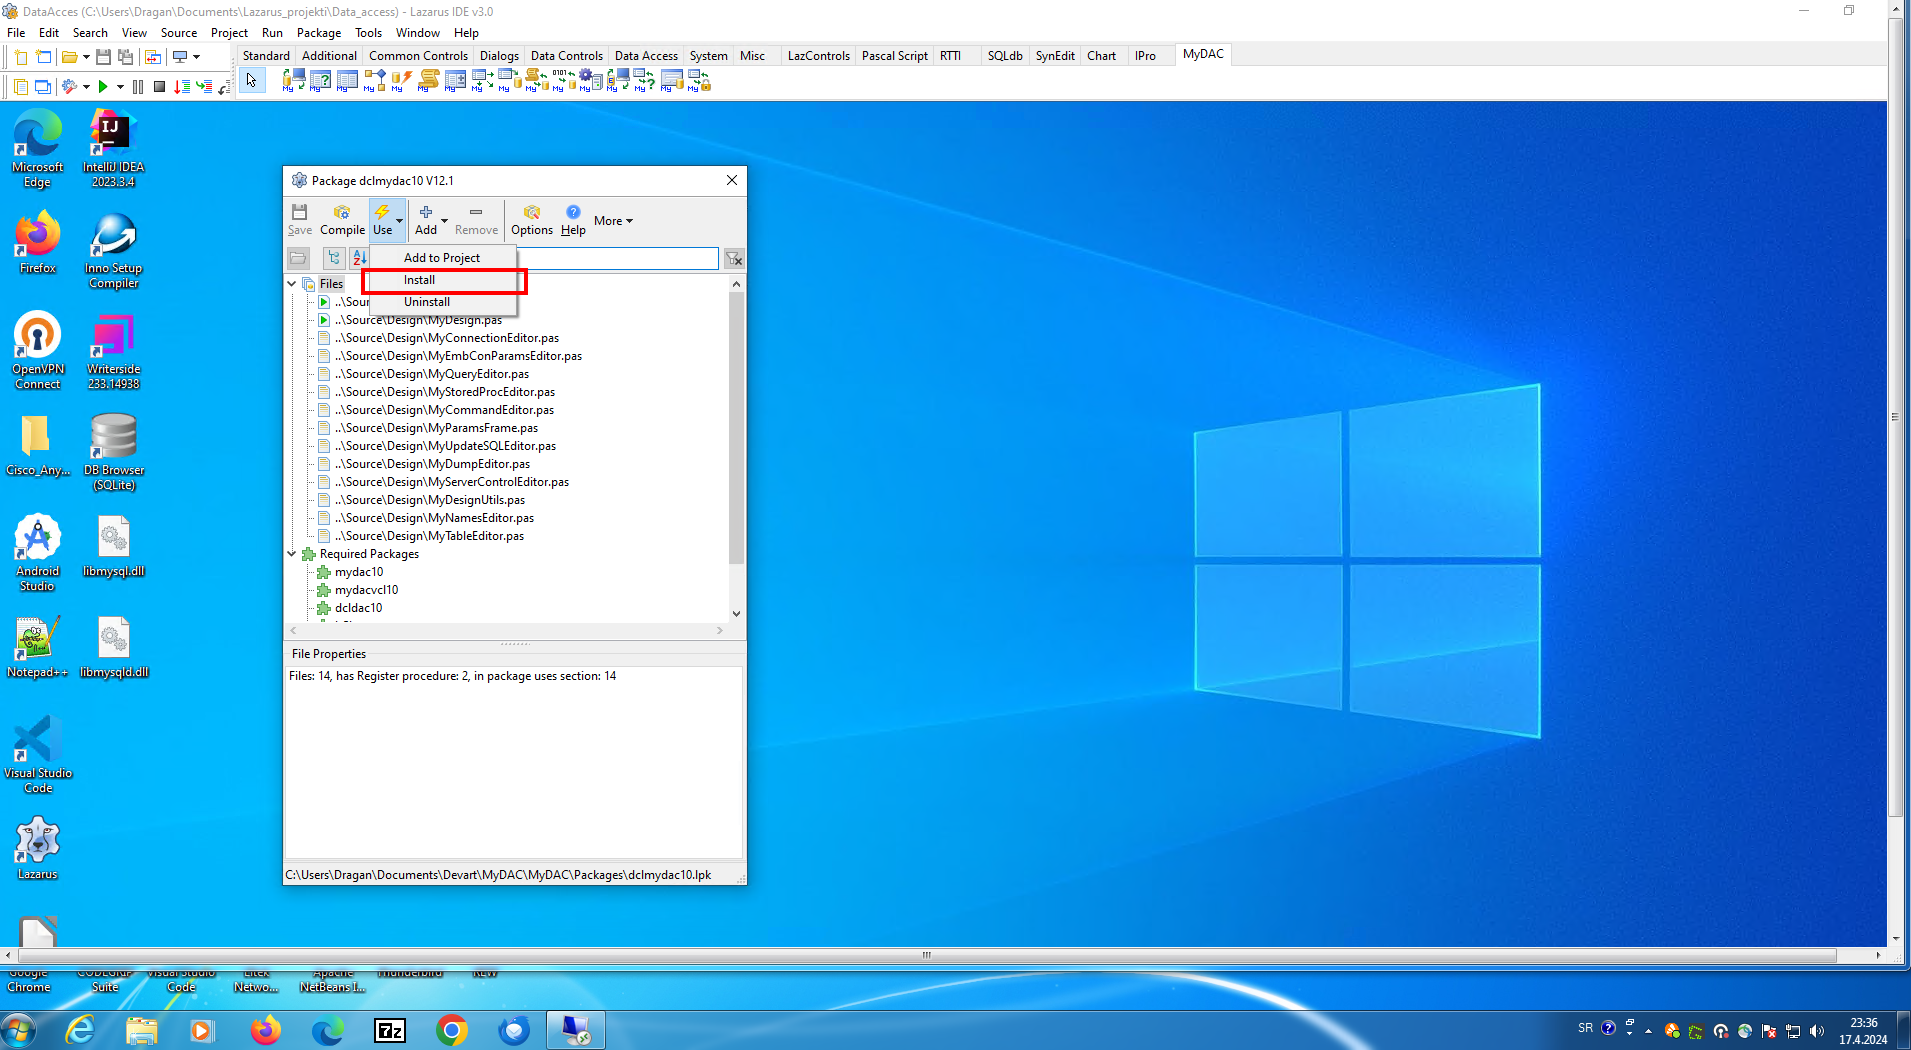1911x1050 pixels.
Task: Pick the MyDAC gear server control component
Action: (591, 81)
